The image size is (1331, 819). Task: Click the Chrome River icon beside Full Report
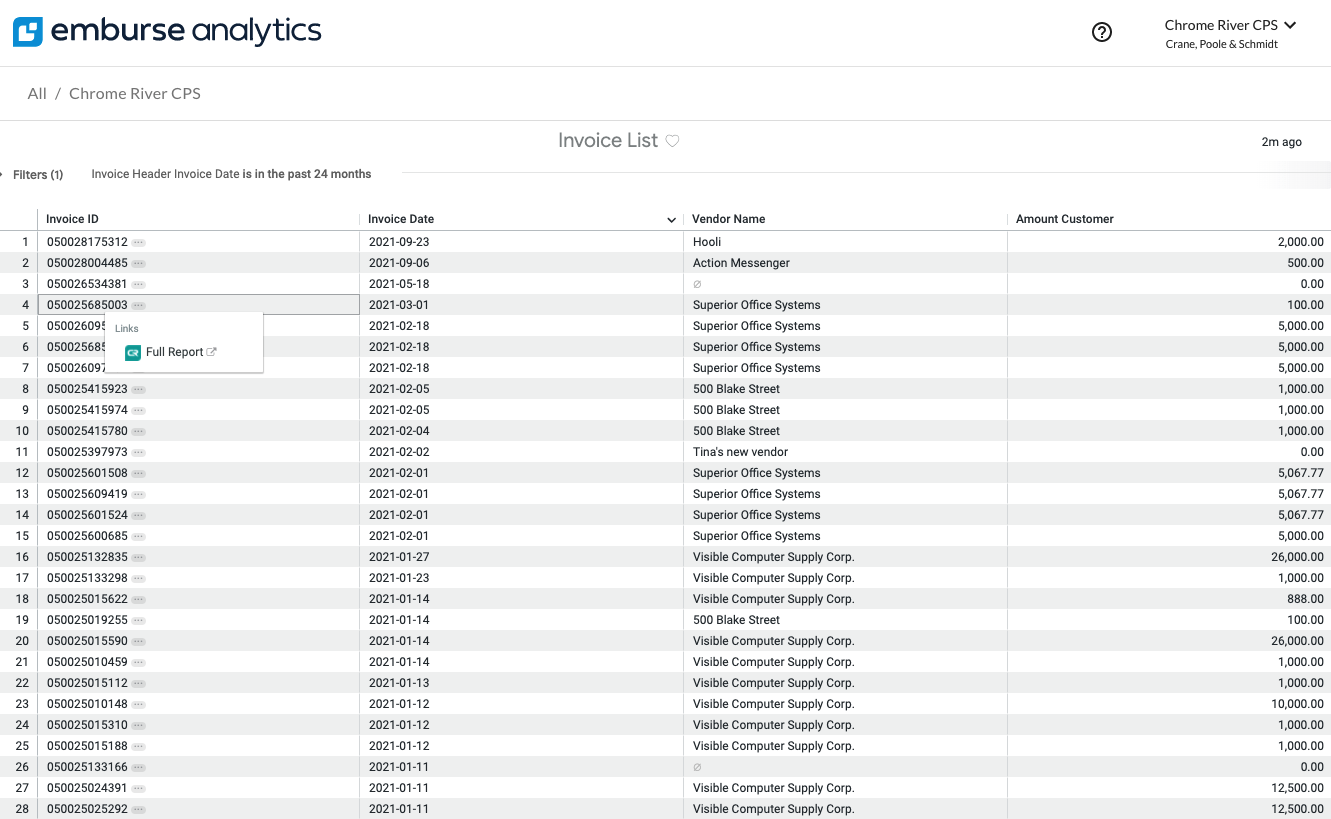click(x=133, y=352)
